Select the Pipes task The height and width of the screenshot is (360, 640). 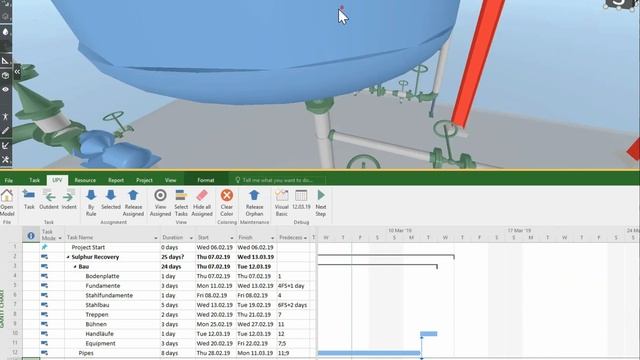pyautogui.click(x=86, y=353)
